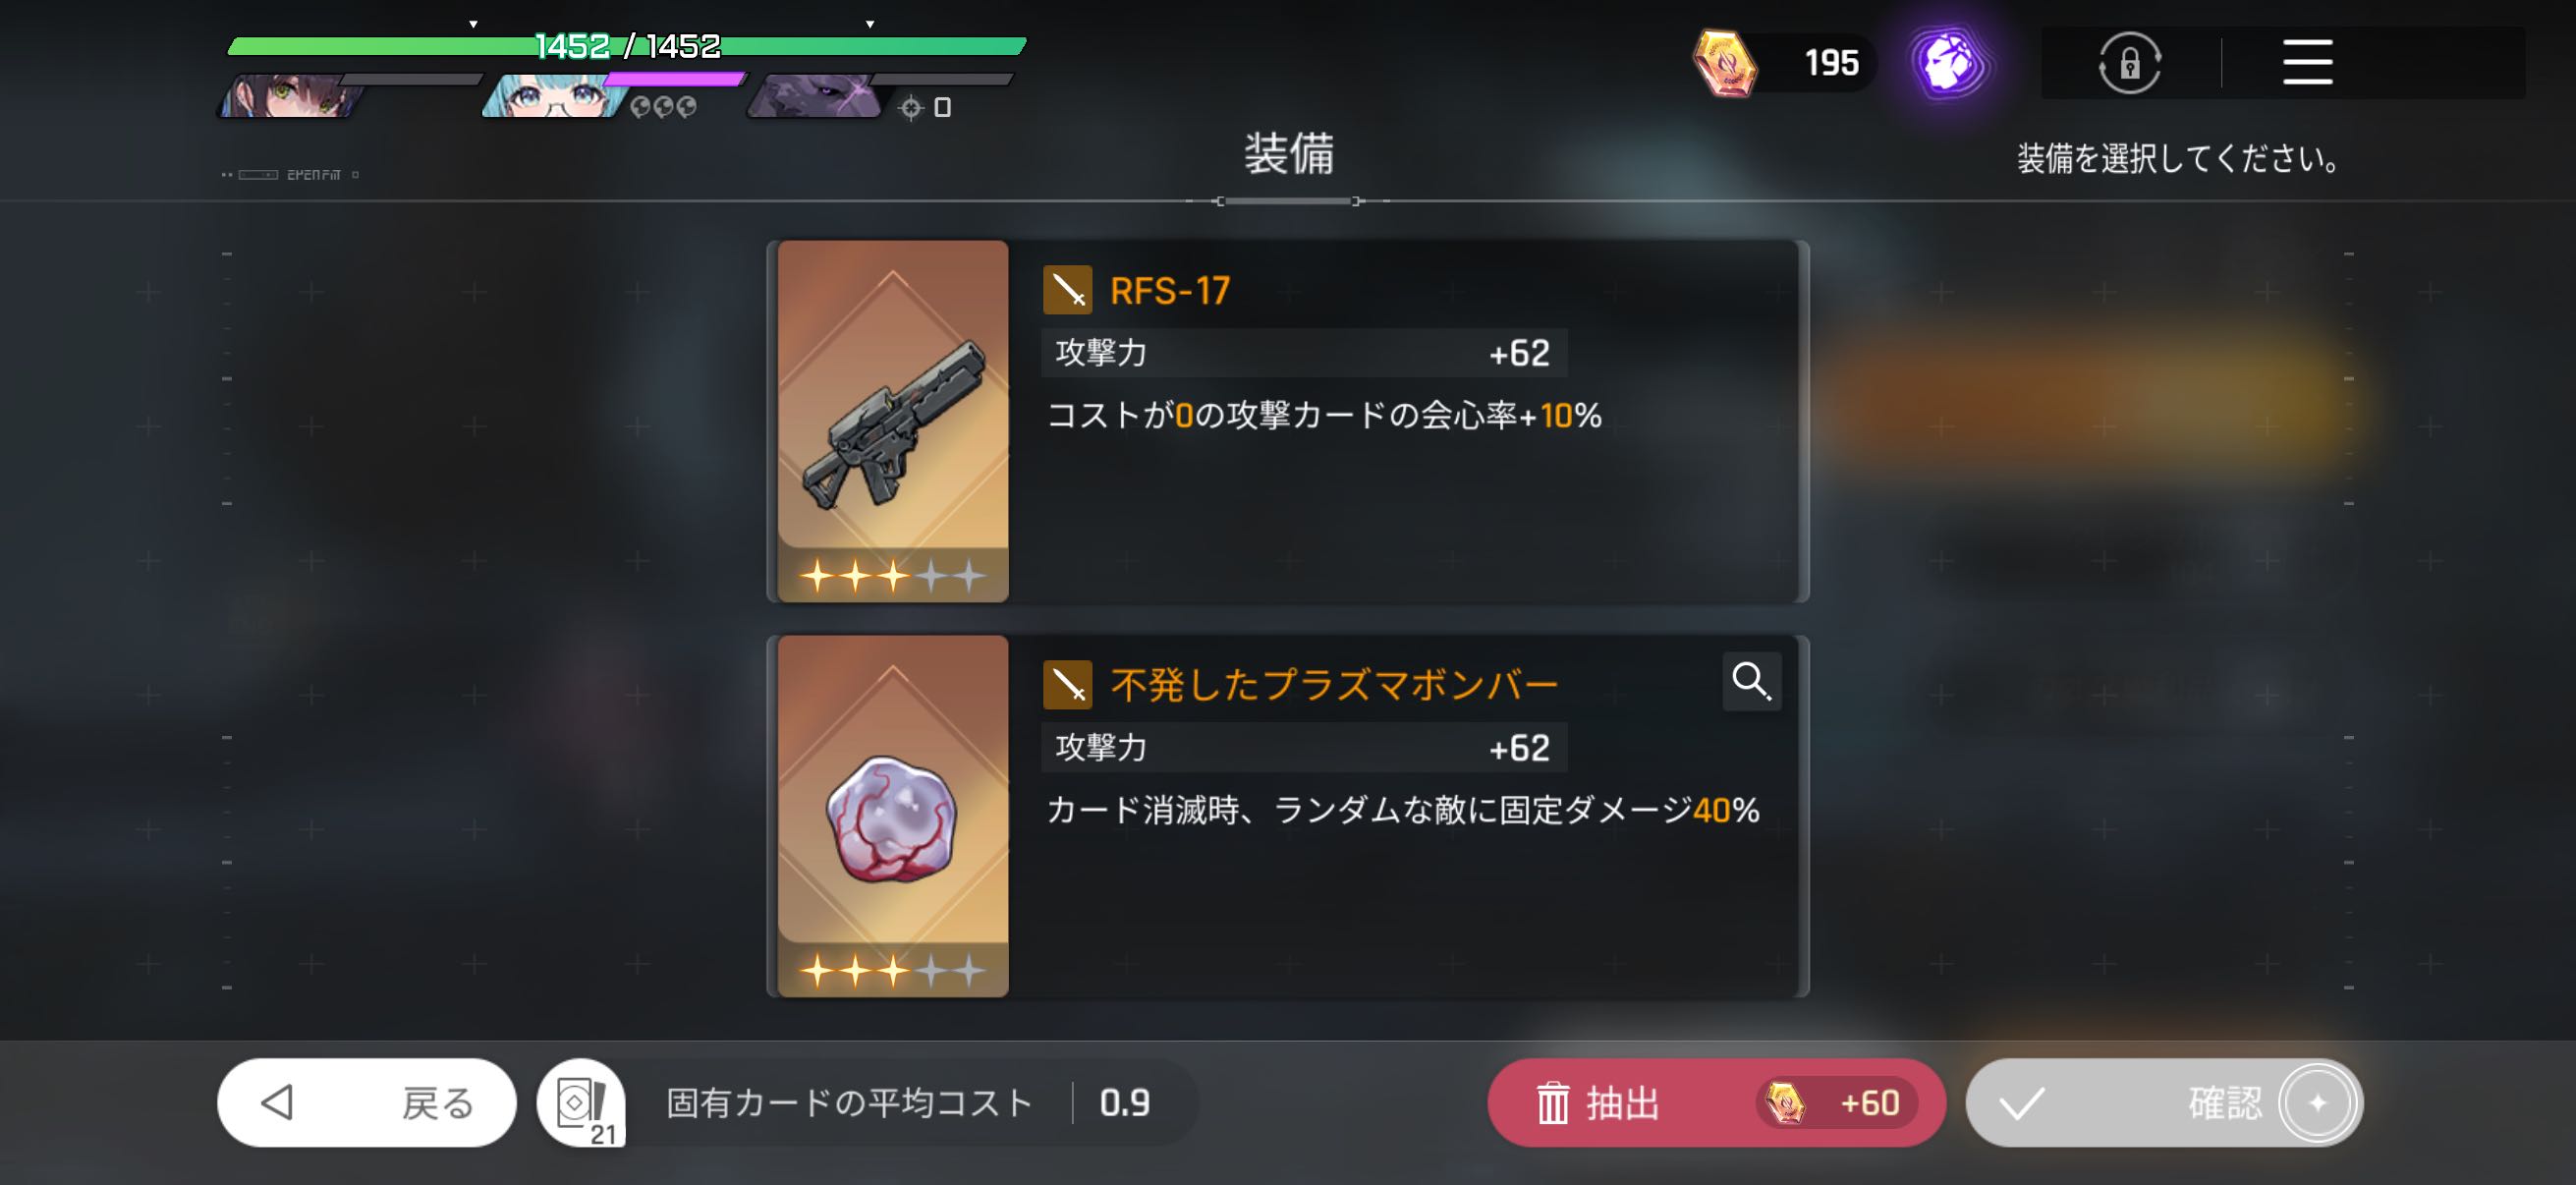
Task: Tap the dark-haired character portrait
Action: click(x=292, y=96)
